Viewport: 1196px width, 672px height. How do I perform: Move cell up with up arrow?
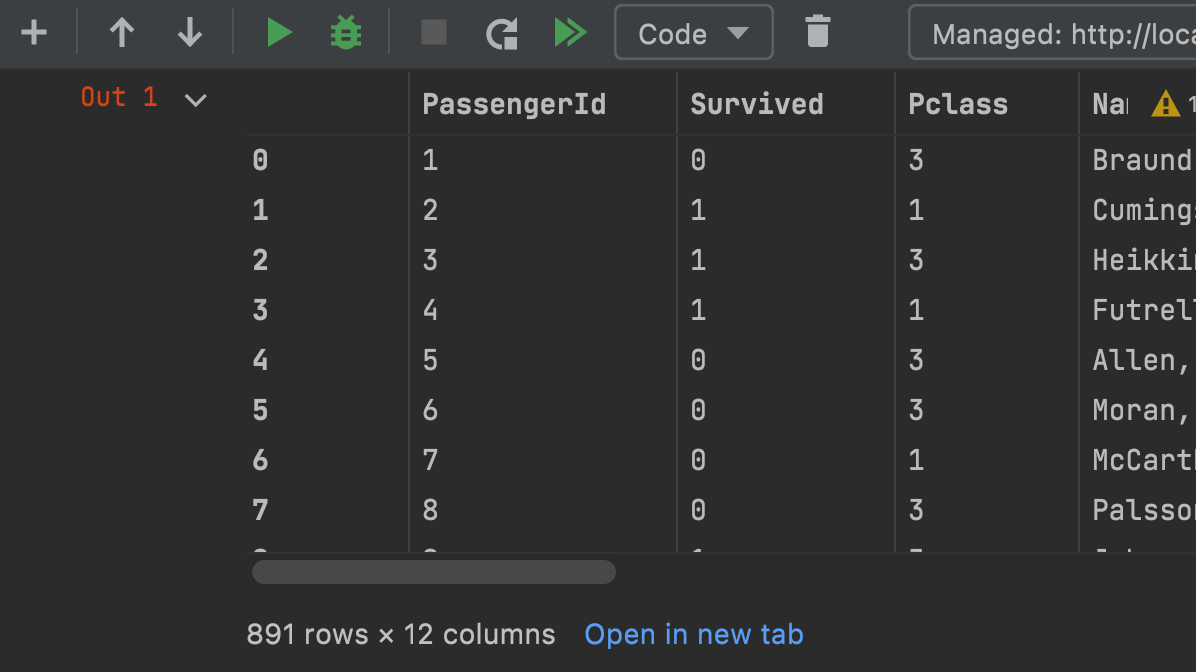point(122,33)
